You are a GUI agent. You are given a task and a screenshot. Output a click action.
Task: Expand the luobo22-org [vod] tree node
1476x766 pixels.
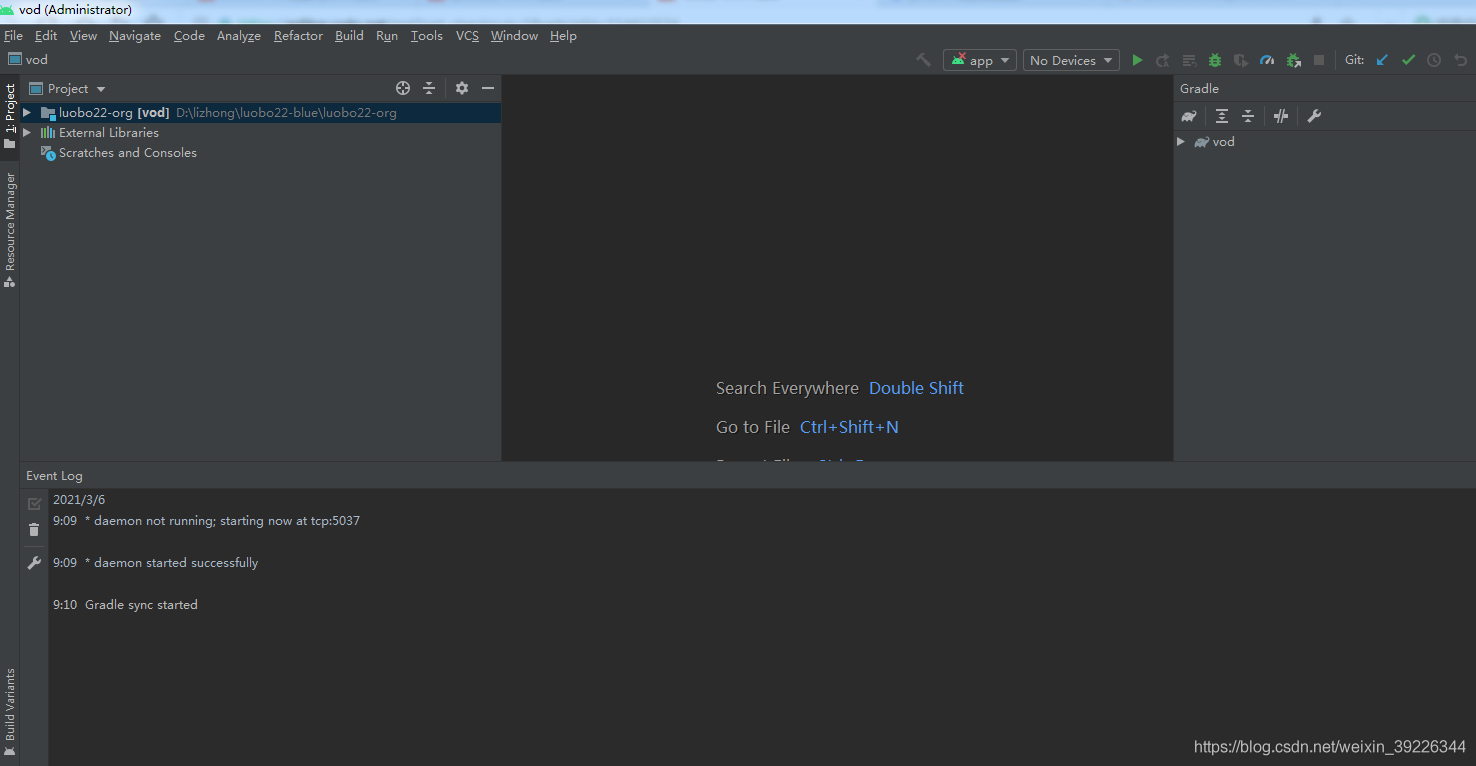click(x=27, y=113)
